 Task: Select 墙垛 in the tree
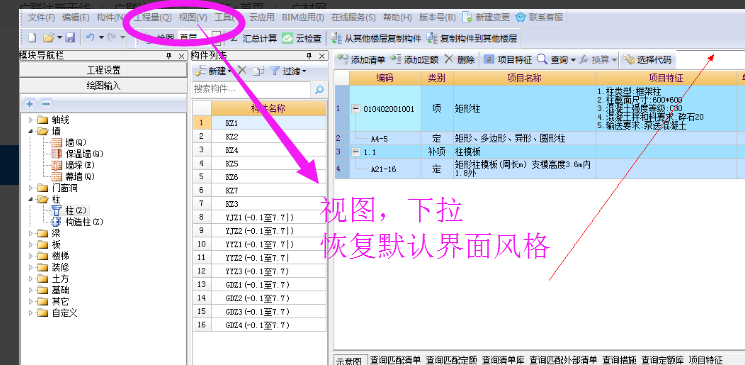pyautogui.click(x=73, y=165)
